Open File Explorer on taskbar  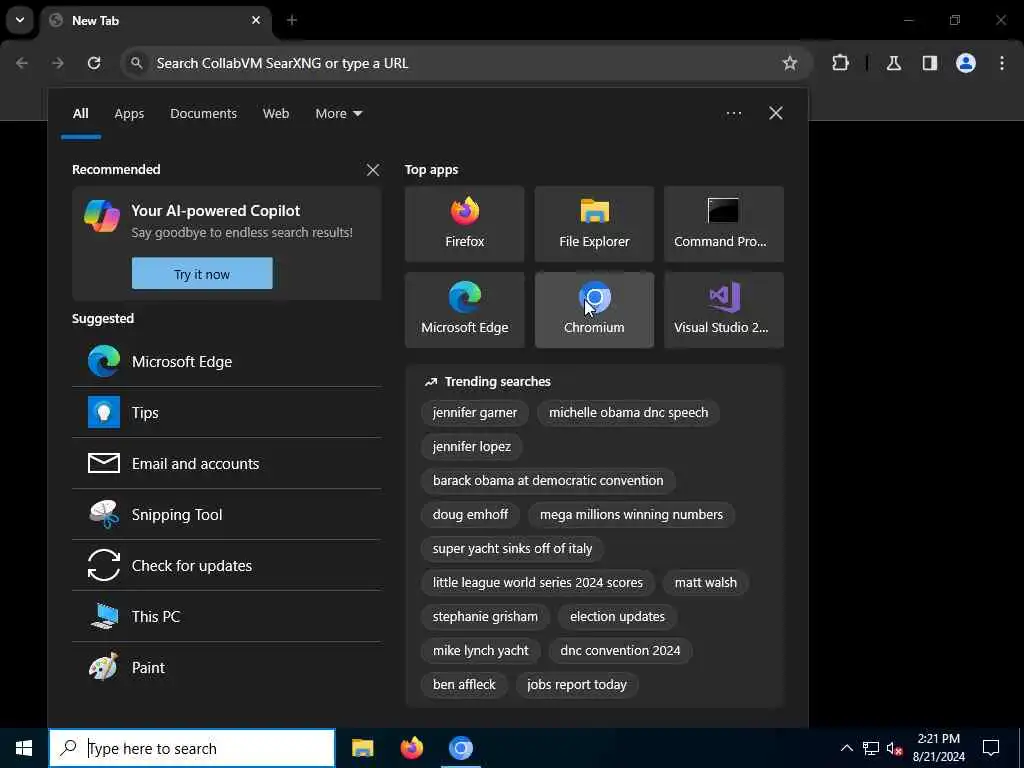tap(362, 748)
